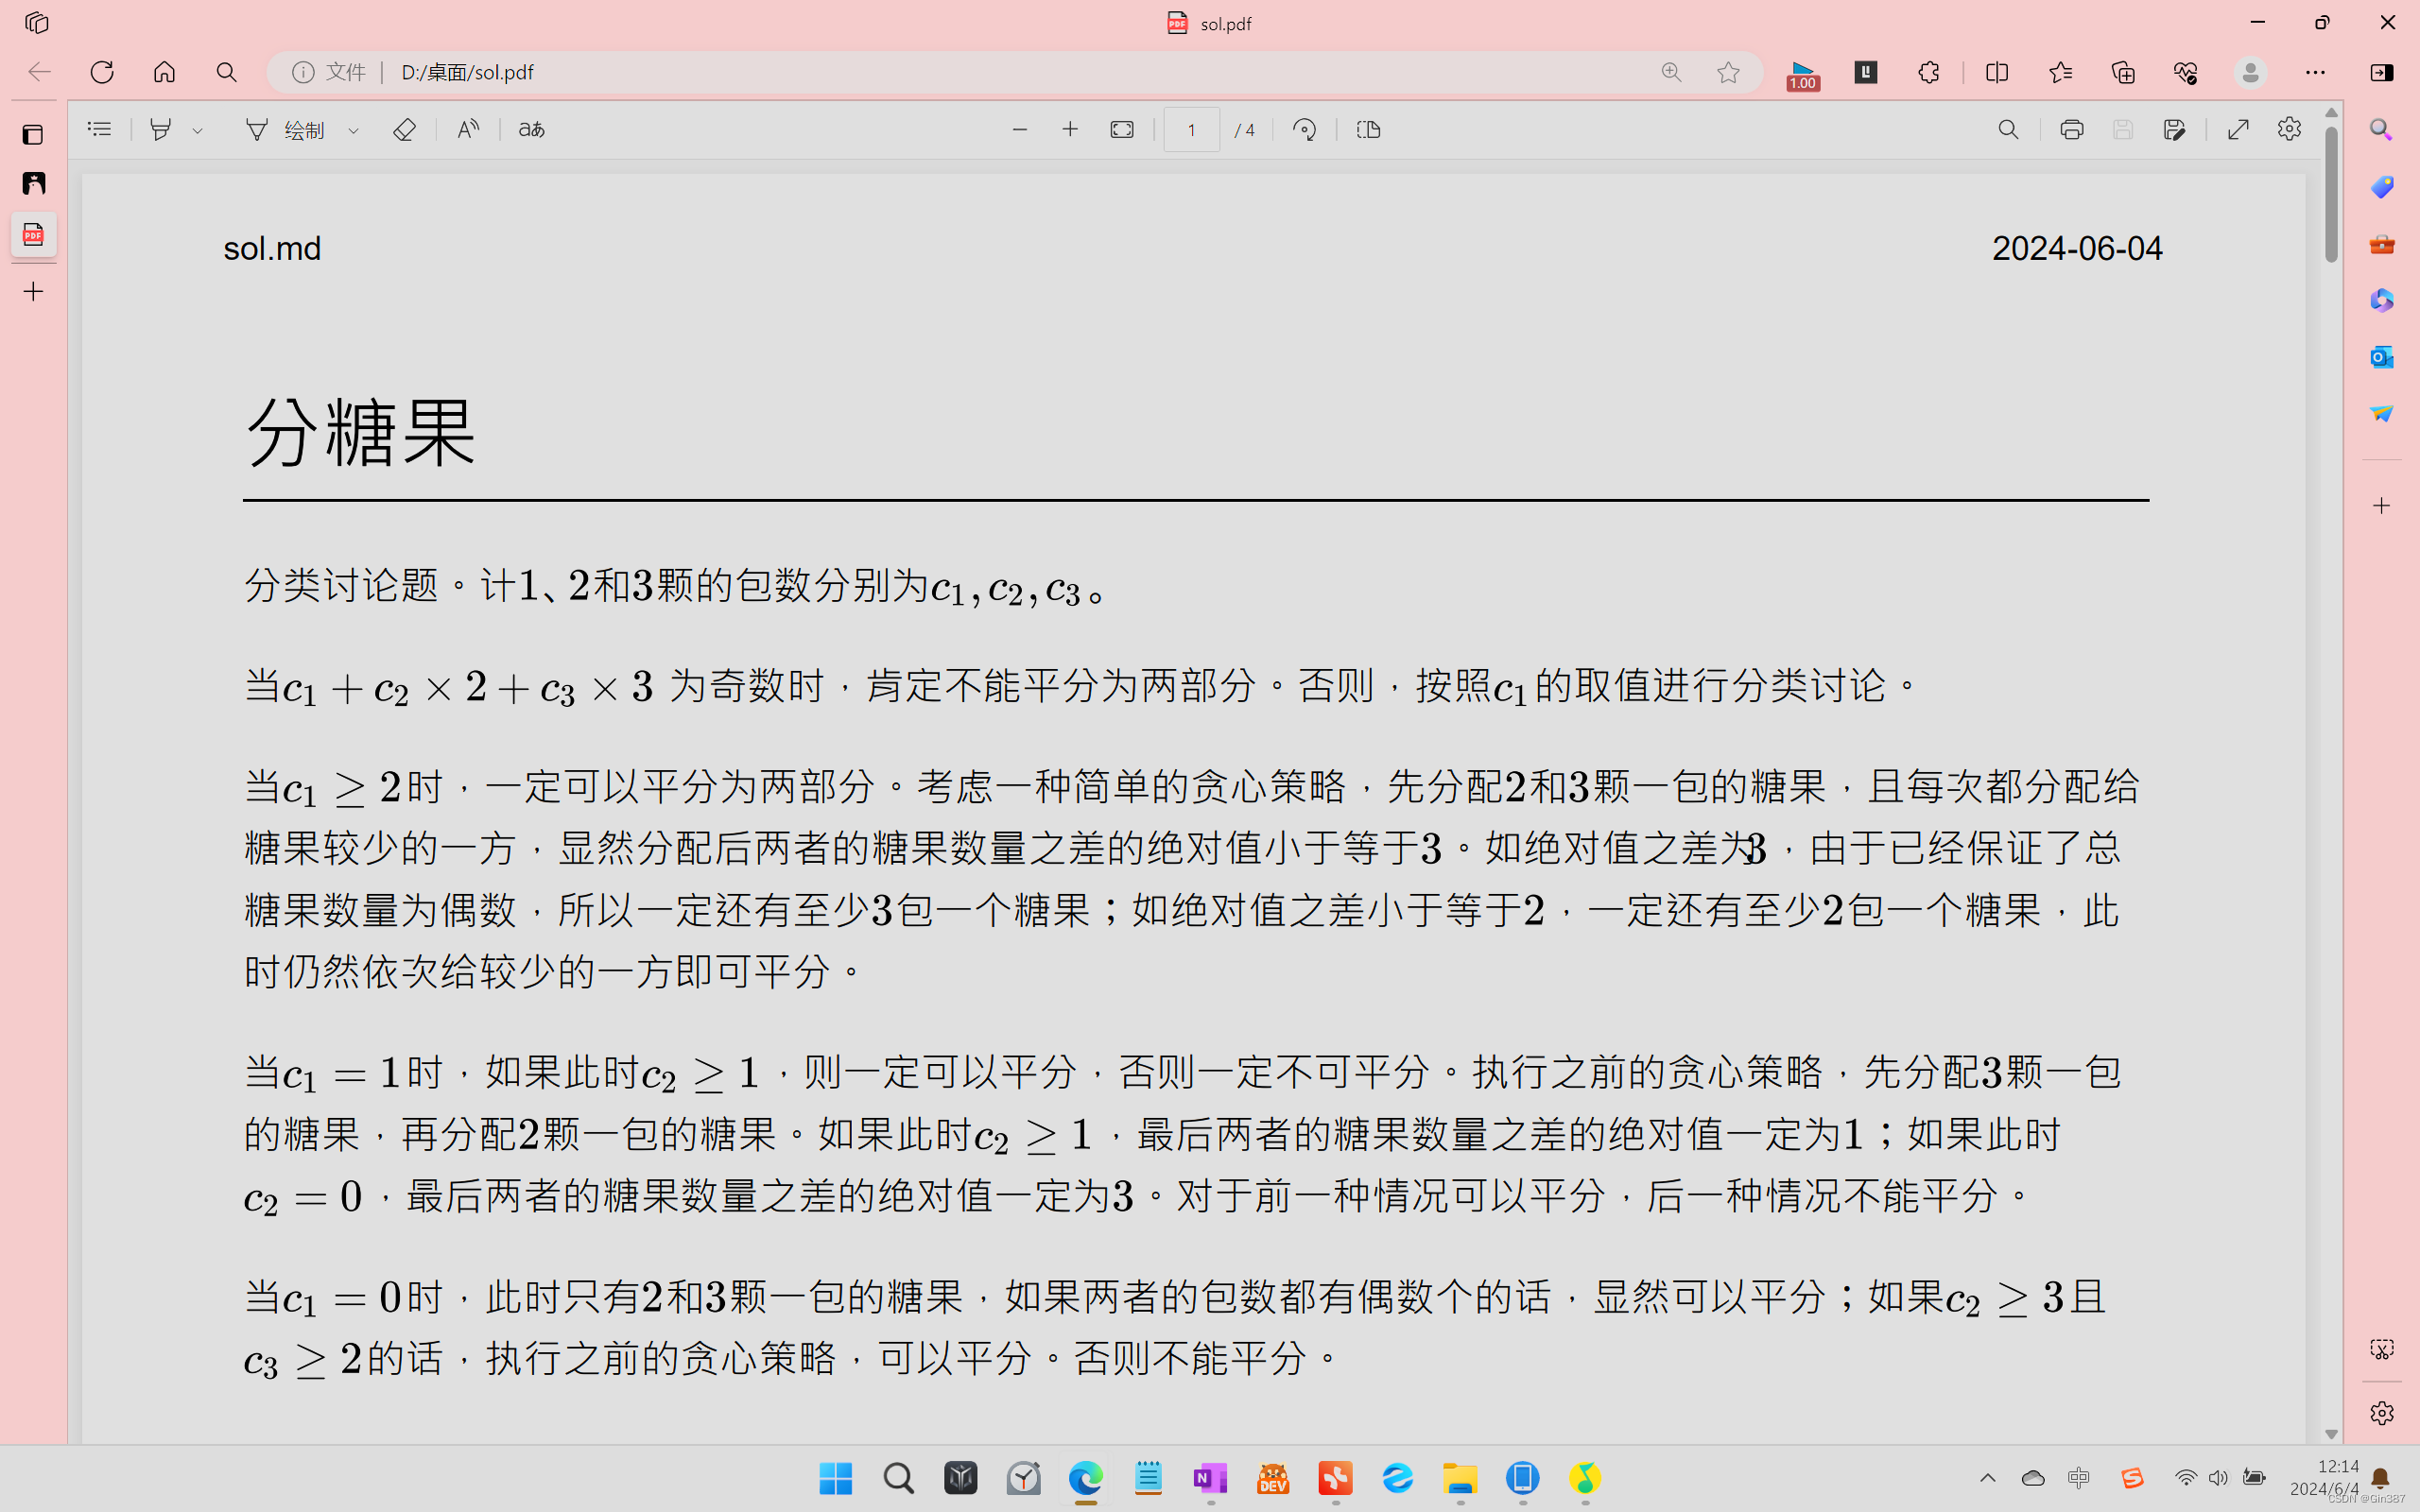Select the eraser tool
Viewport: 2420px width, 1512px height.
tap(404, 129)
